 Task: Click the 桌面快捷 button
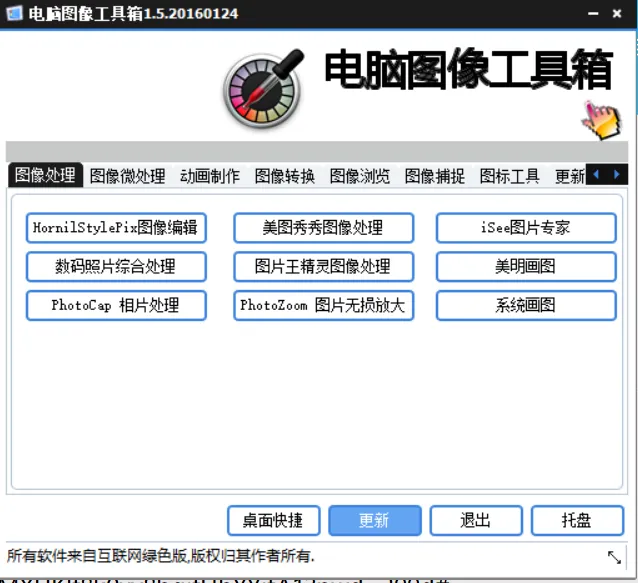click(273, 520)
